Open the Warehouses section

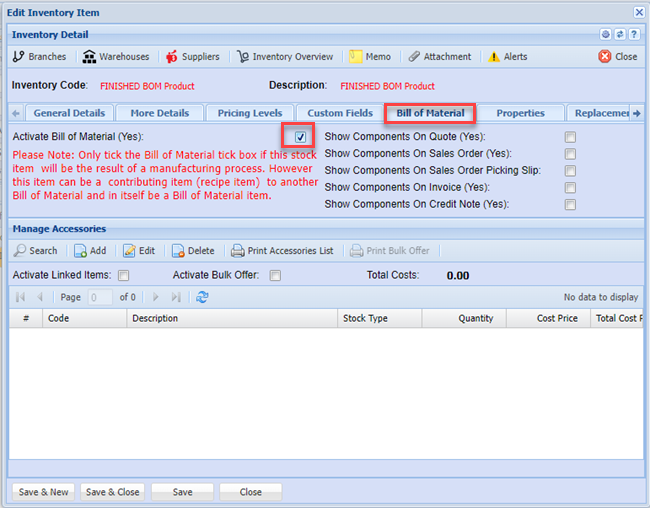click(116, 57)
